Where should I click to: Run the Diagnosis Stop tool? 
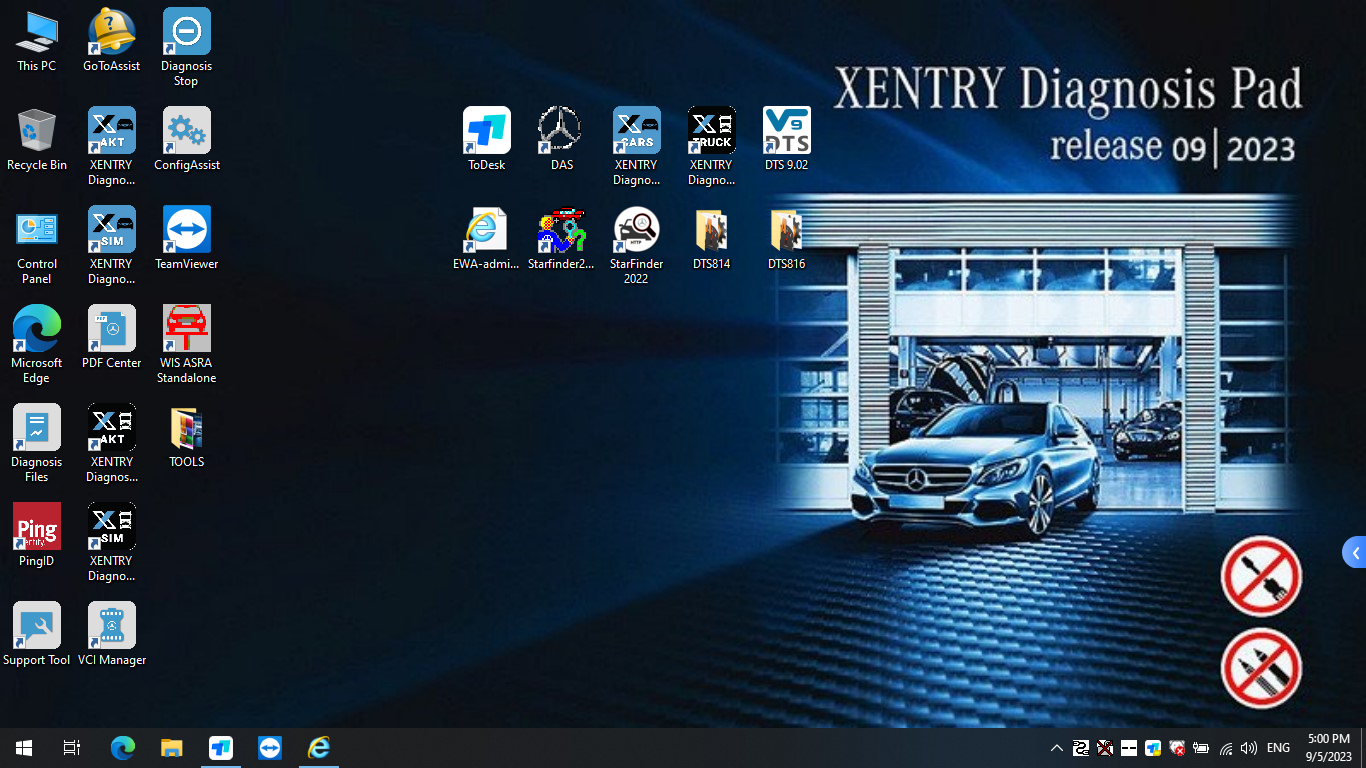point(186,30)
